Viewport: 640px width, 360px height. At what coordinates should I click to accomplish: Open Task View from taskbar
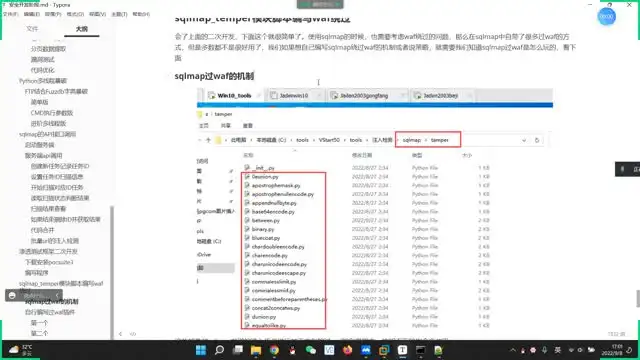tap(238, 350)
